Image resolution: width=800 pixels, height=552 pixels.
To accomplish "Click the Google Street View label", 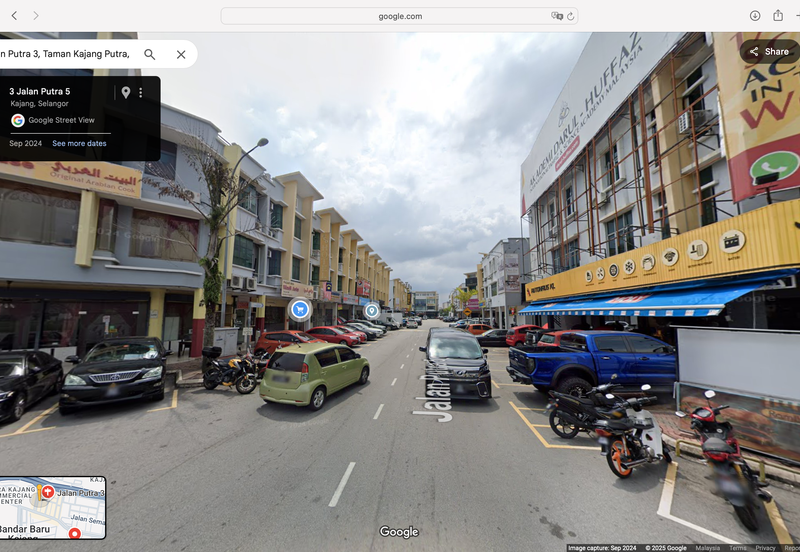I will (61, 120).
